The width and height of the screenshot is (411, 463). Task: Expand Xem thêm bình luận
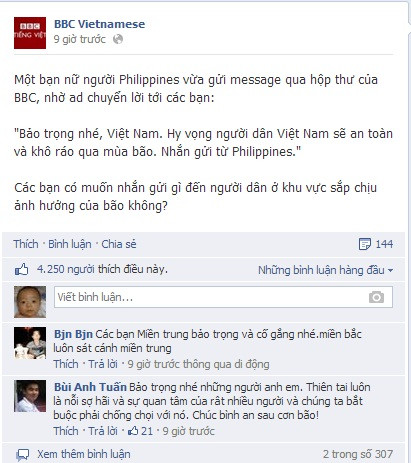[84, 454]
